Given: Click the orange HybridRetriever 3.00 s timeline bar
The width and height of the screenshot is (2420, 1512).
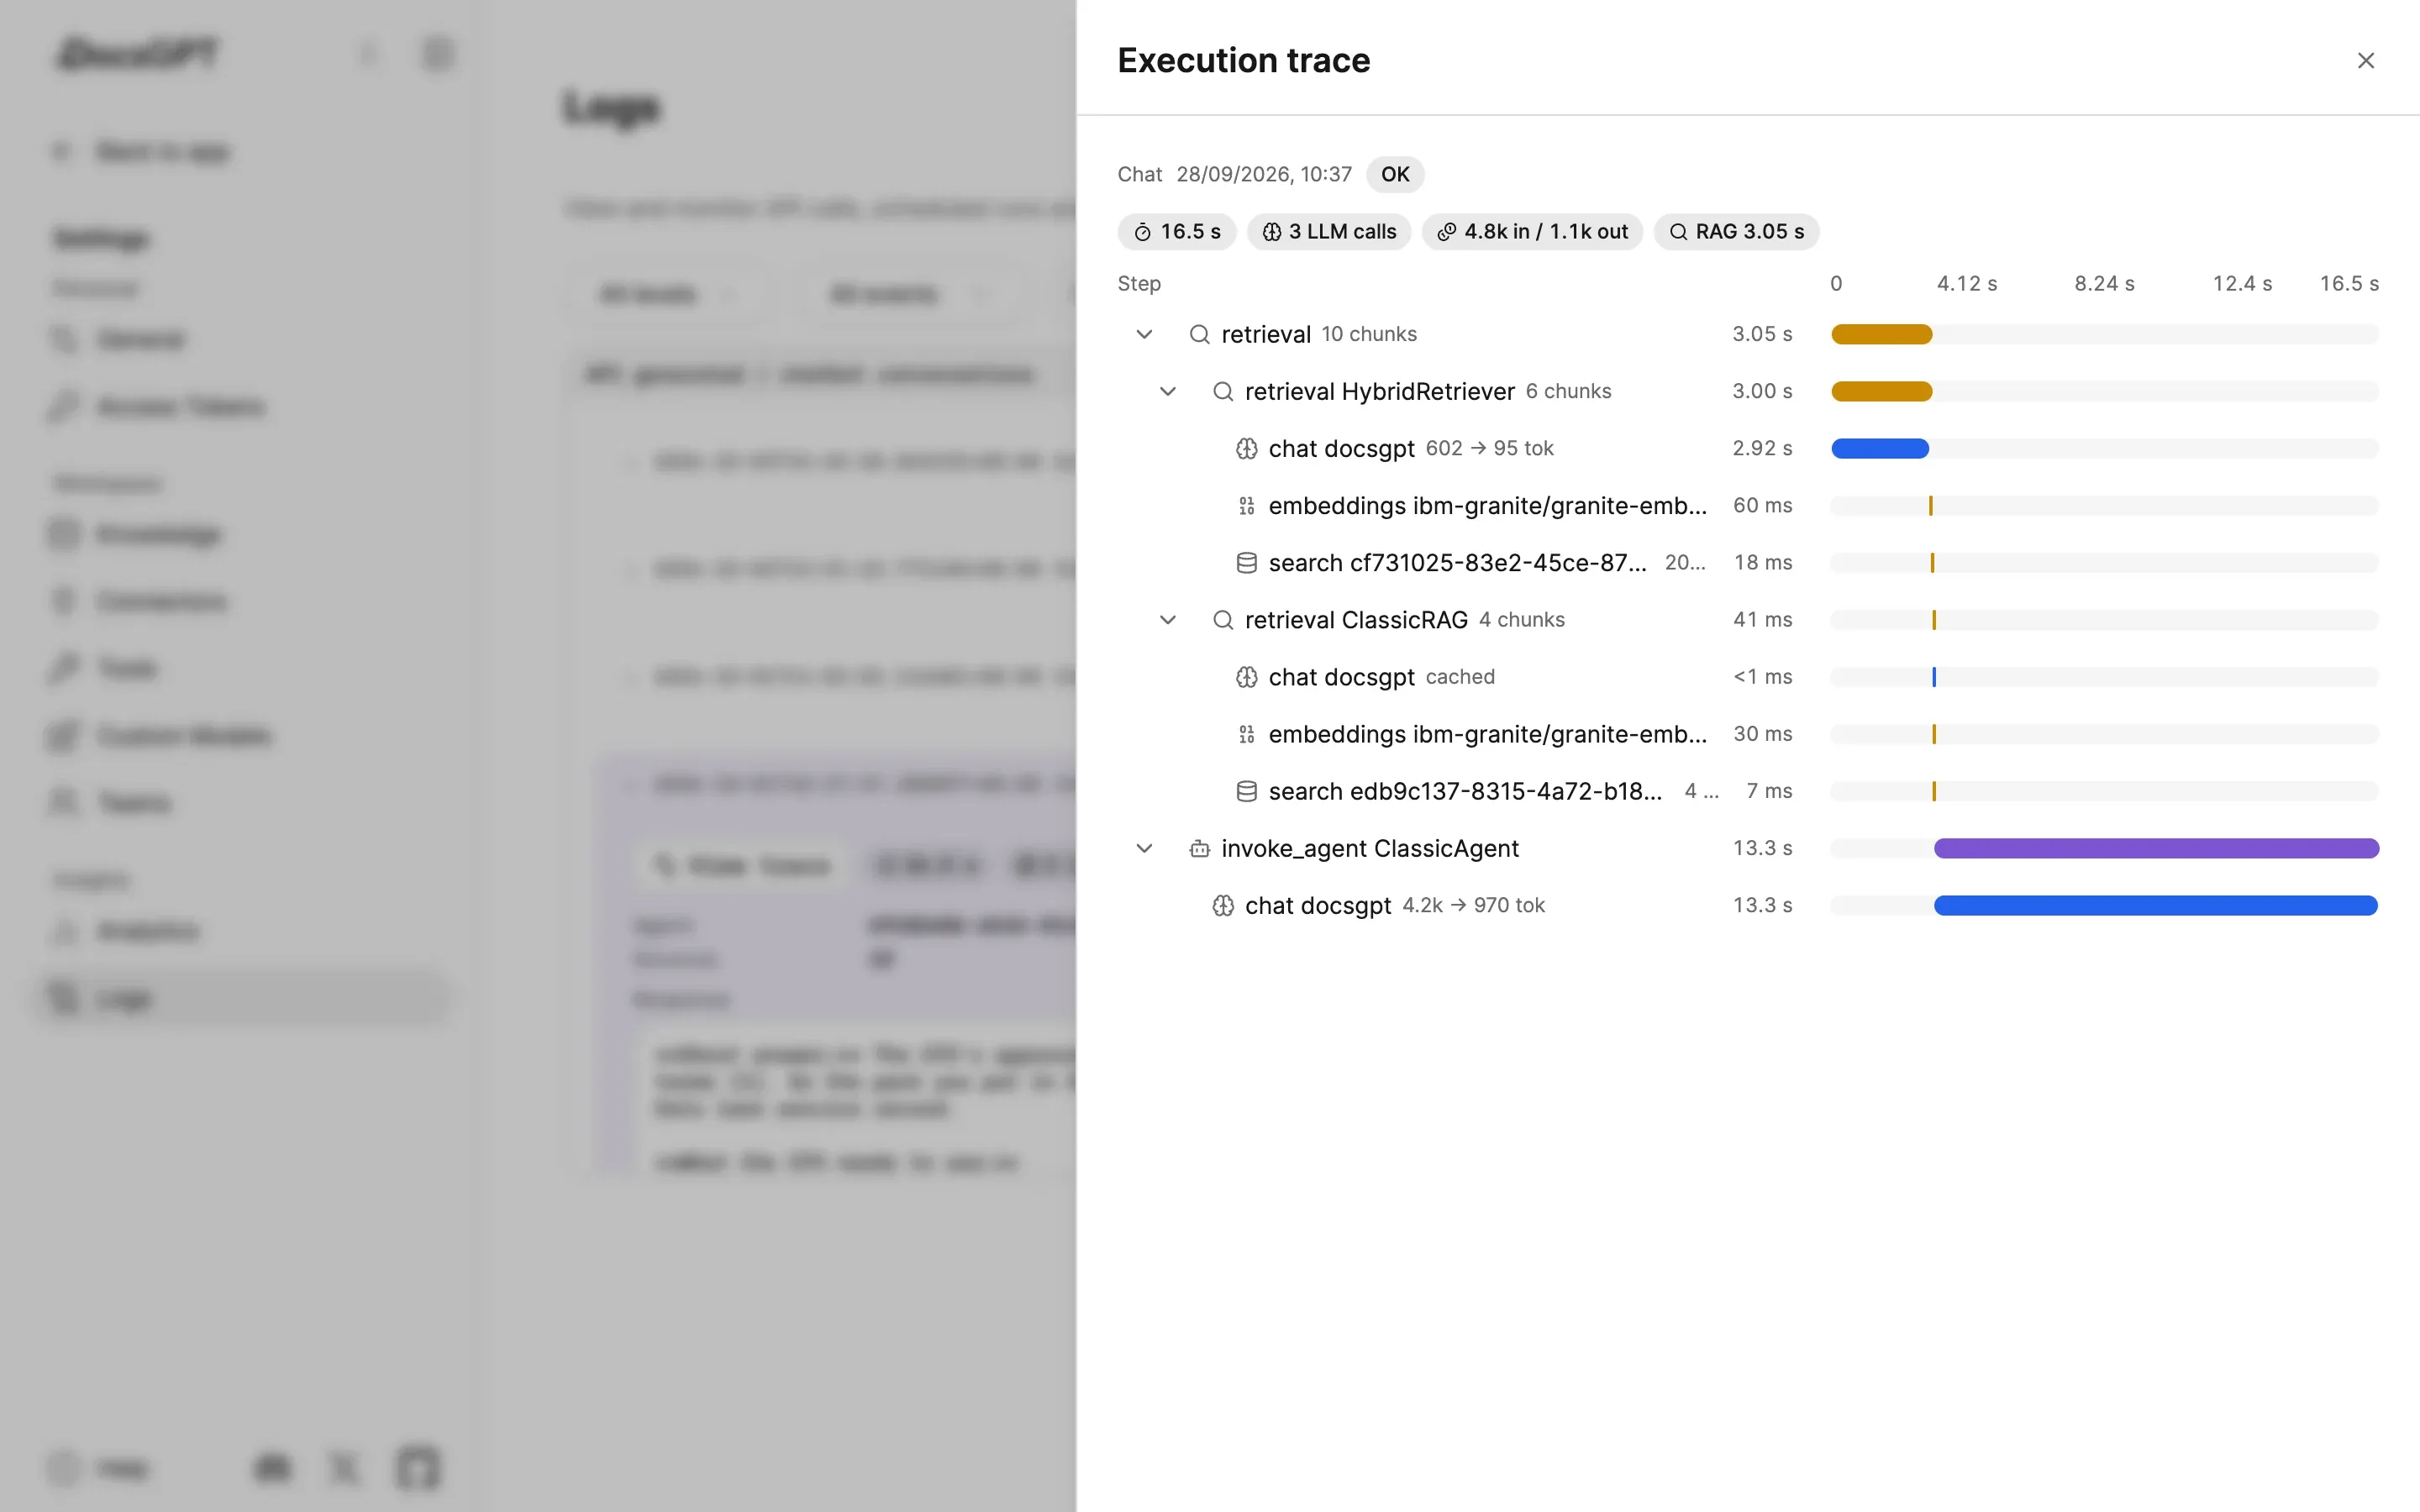Looking at the screenshot, I should (1881, 391).
